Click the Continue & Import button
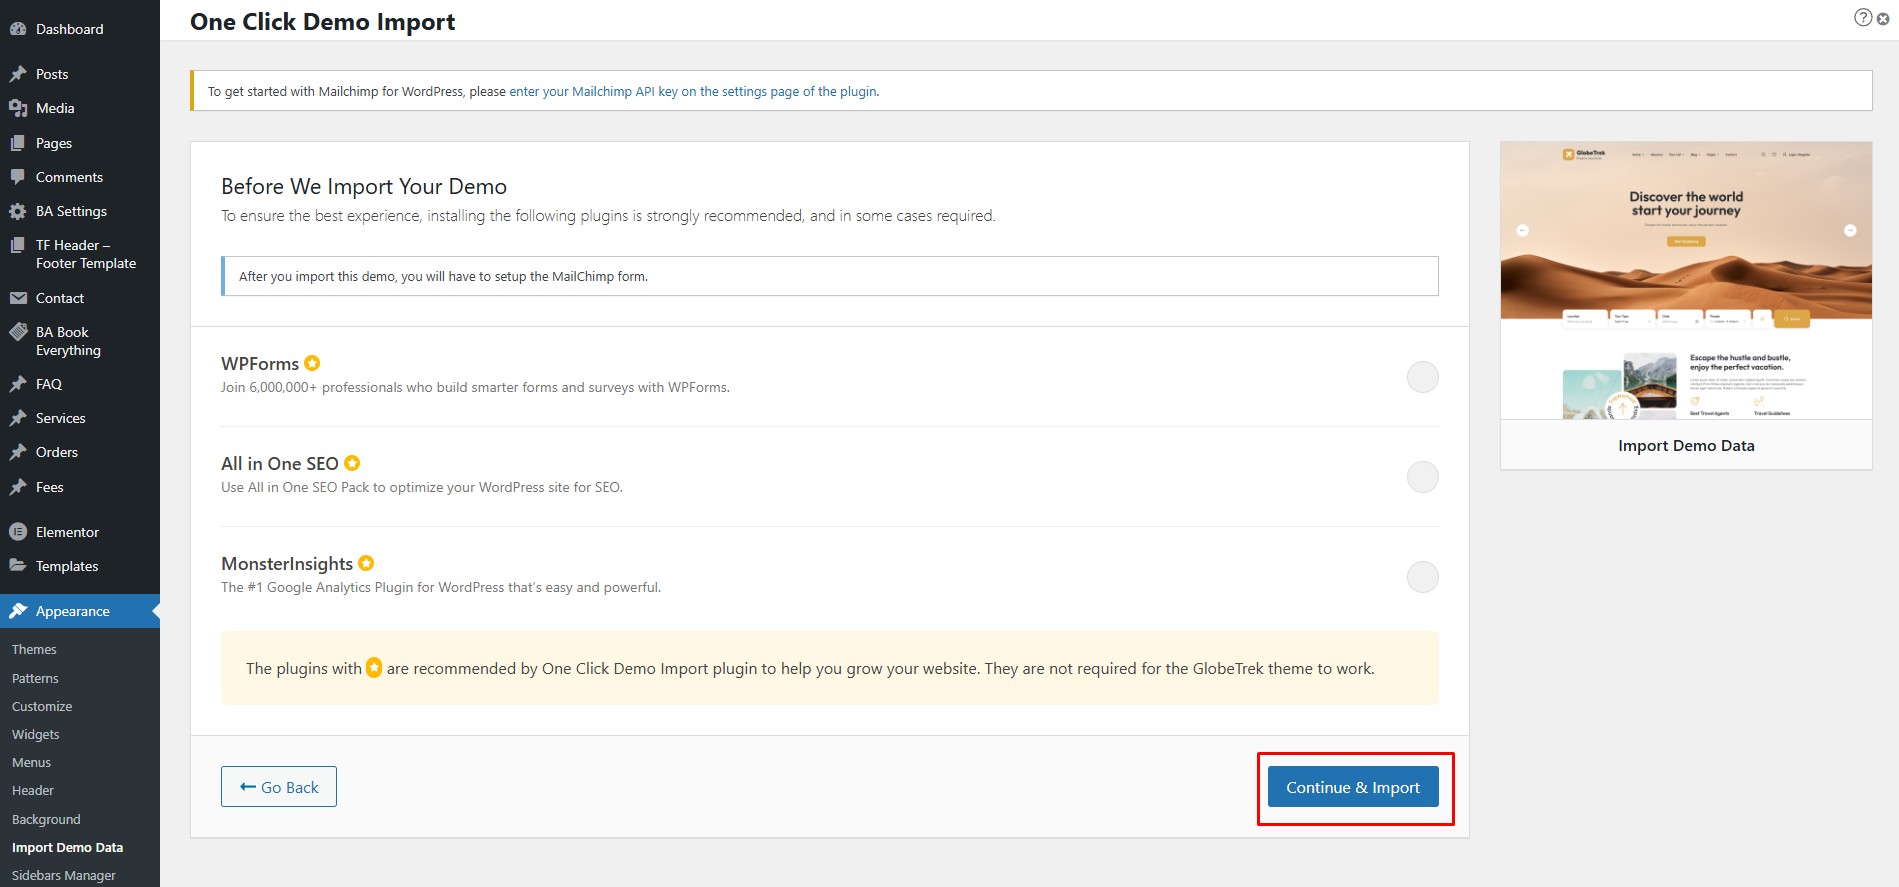The height and width of the screenshot is (887, 1899). (x=1353, y=787)
